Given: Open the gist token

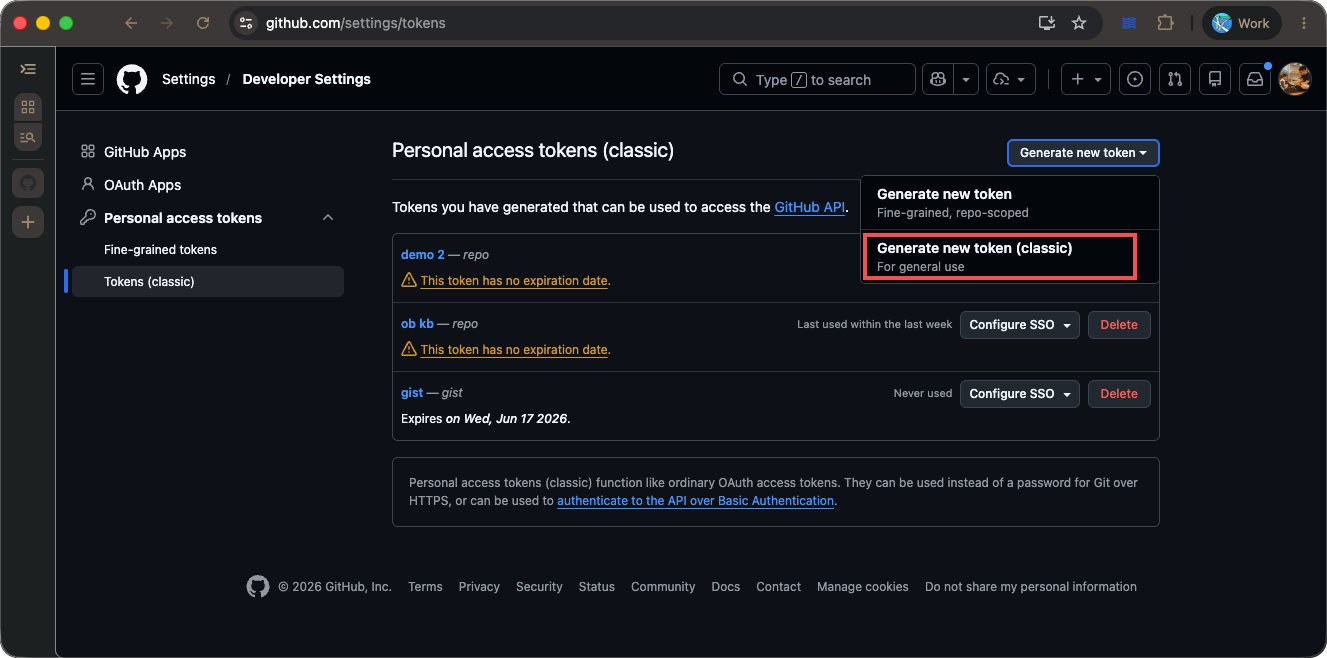Looking at the screenshot, I should tap(412, 393).
